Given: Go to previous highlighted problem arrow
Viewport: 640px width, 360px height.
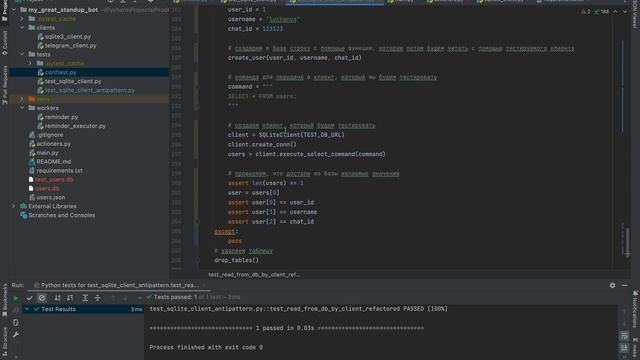Looking at the screenshot, I should tap(616, 12).
